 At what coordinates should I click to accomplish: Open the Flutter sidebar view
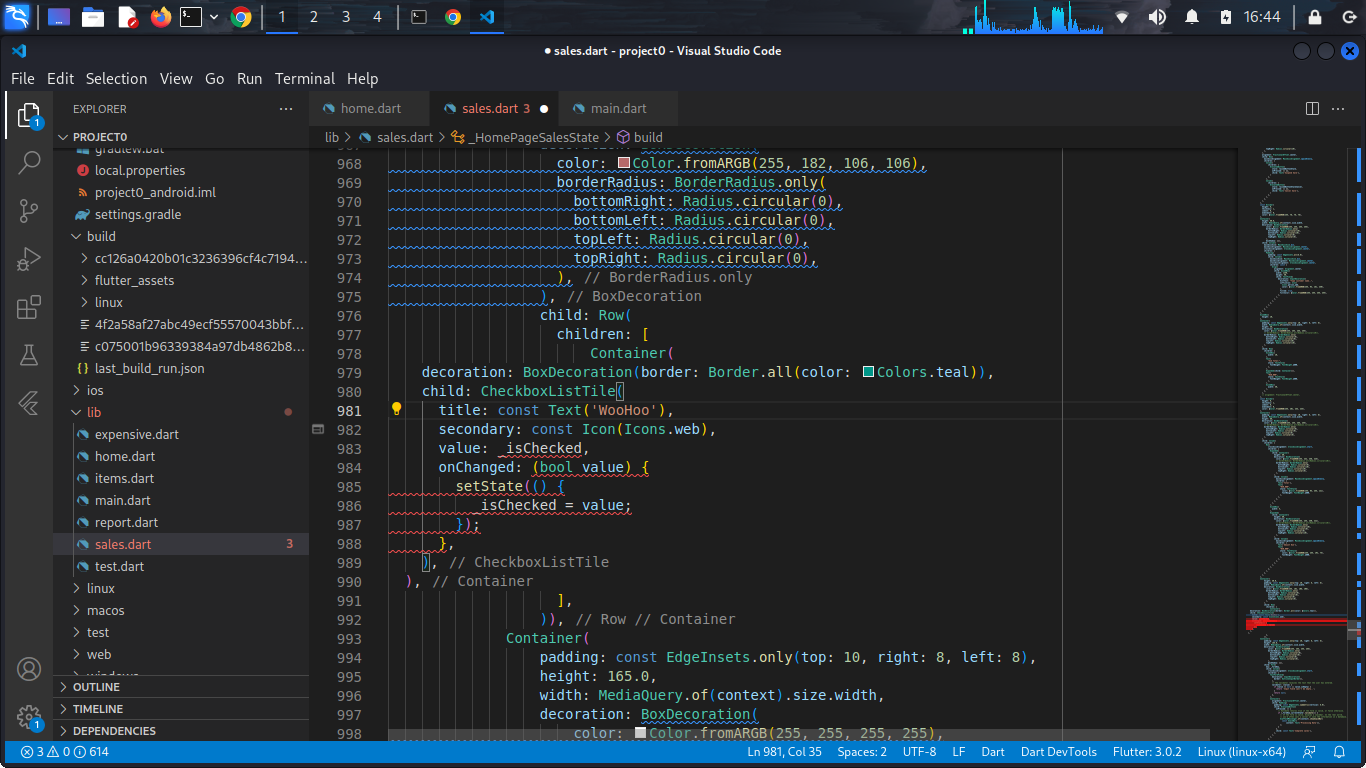29,403
